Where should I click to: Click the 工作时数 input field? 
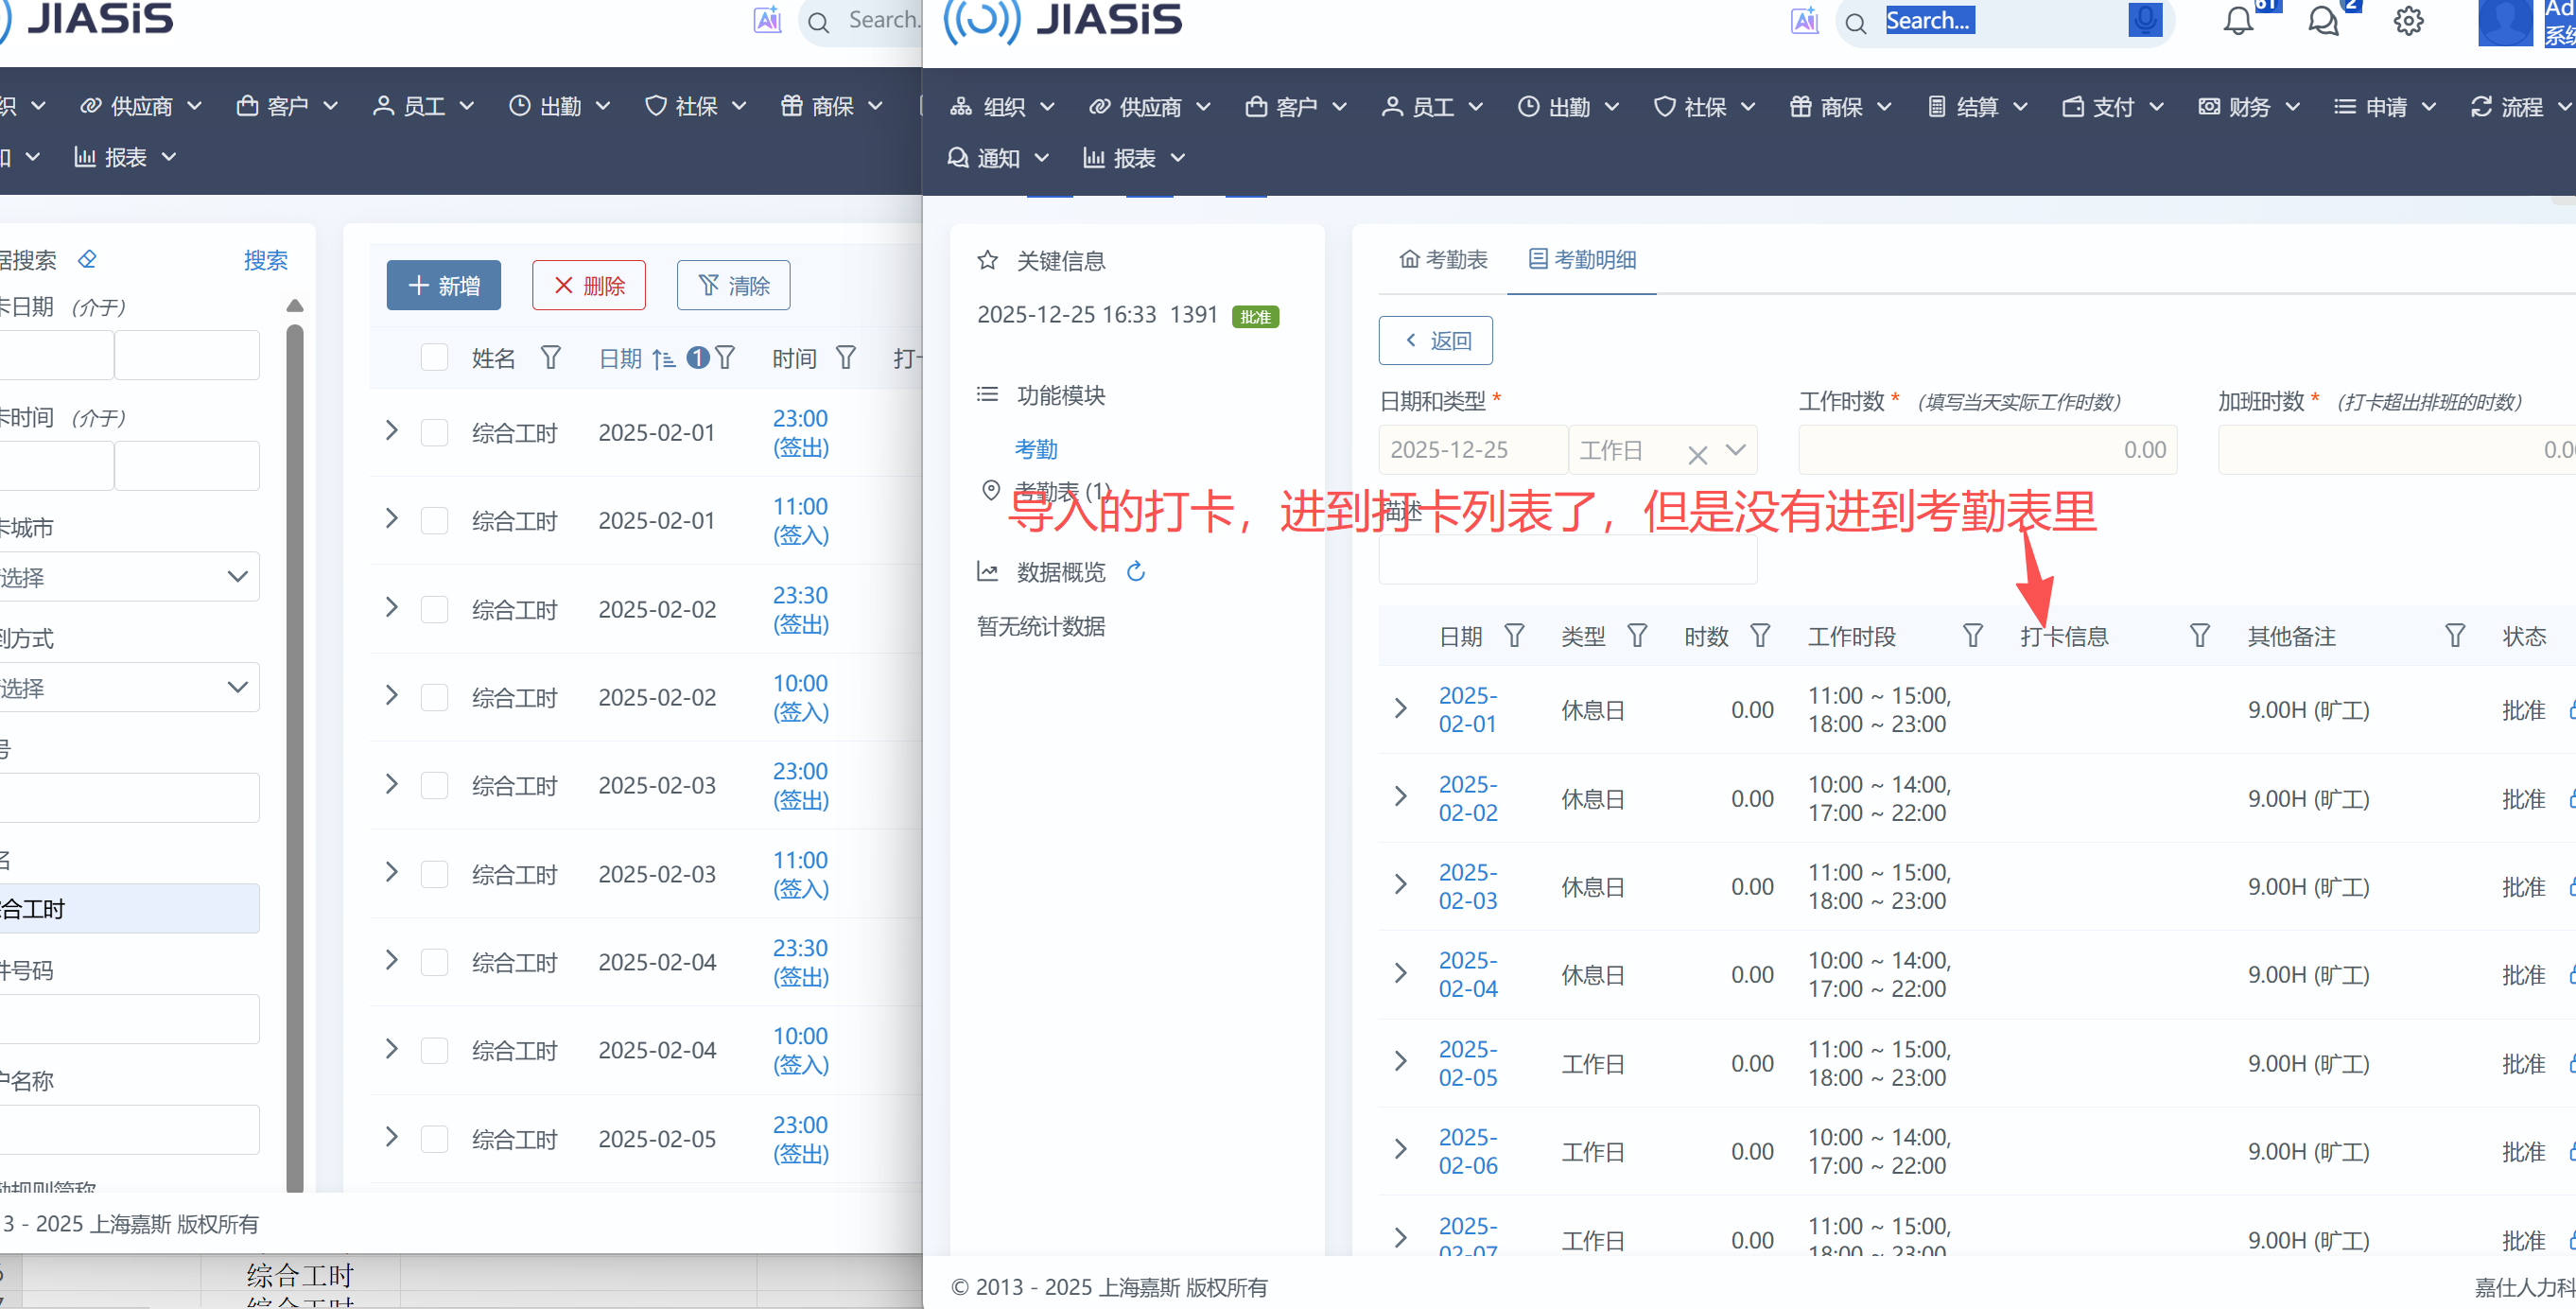pos(1986,450)
